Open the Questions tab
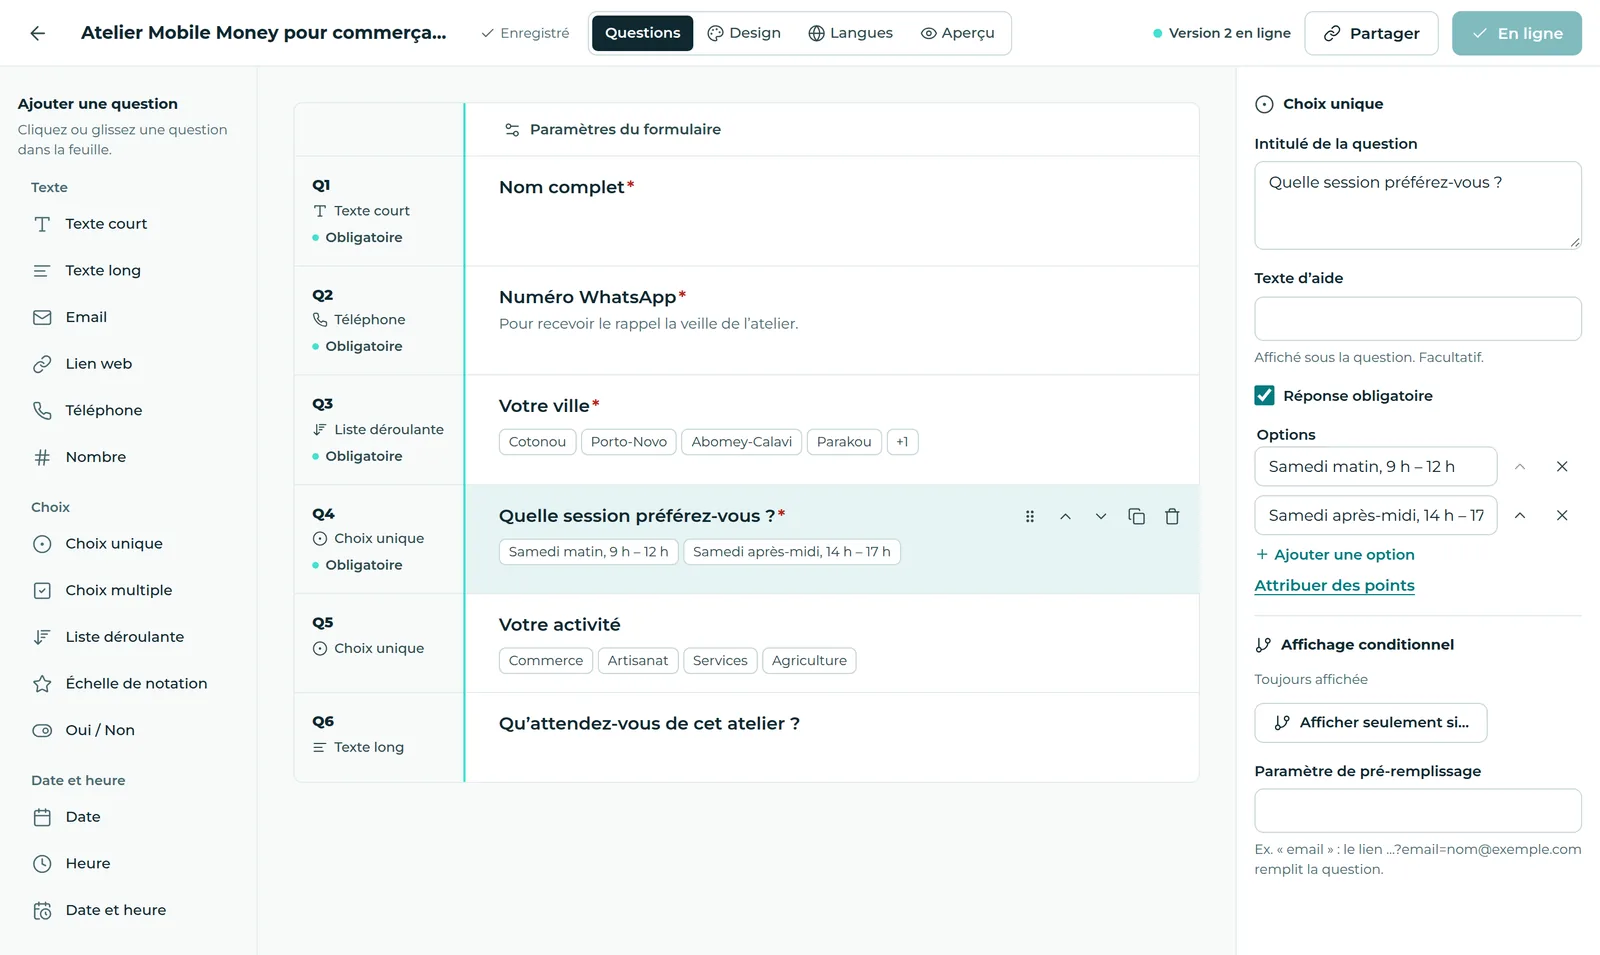1600x955 pixels. [x=642, y=33]
